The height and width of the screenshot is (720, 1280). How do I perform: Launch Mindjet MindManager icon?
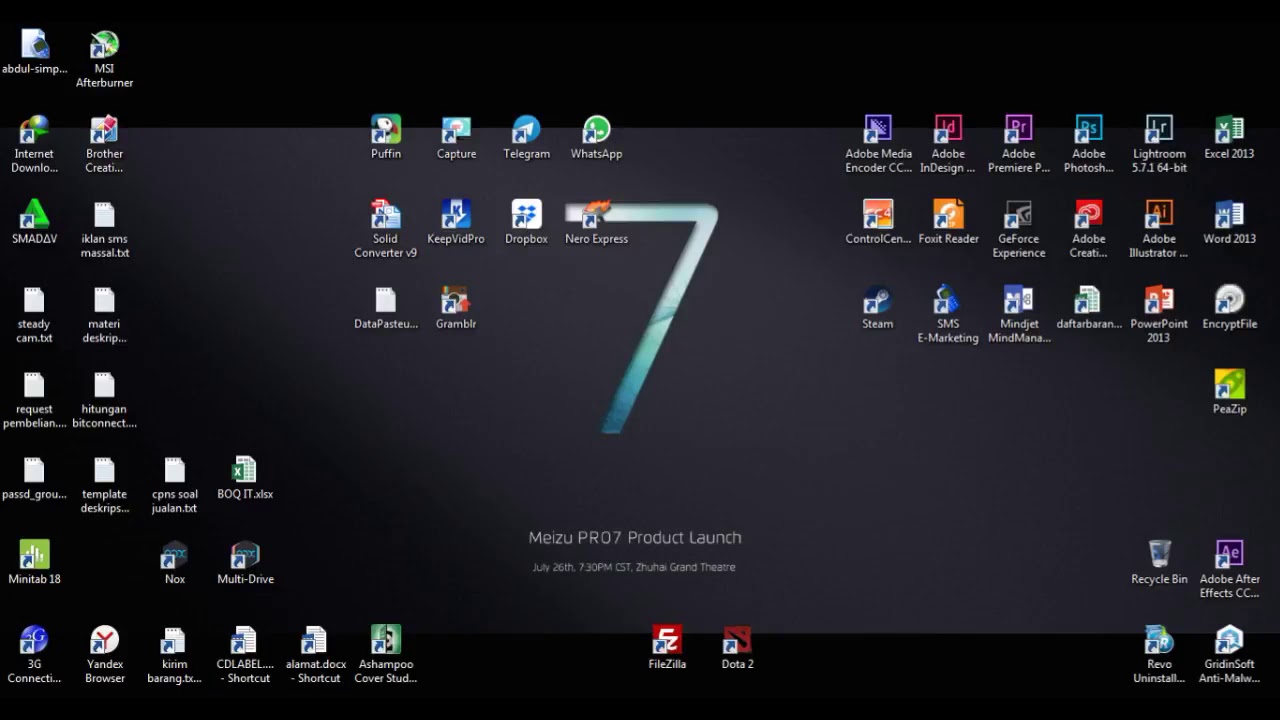coord(1018,300)
